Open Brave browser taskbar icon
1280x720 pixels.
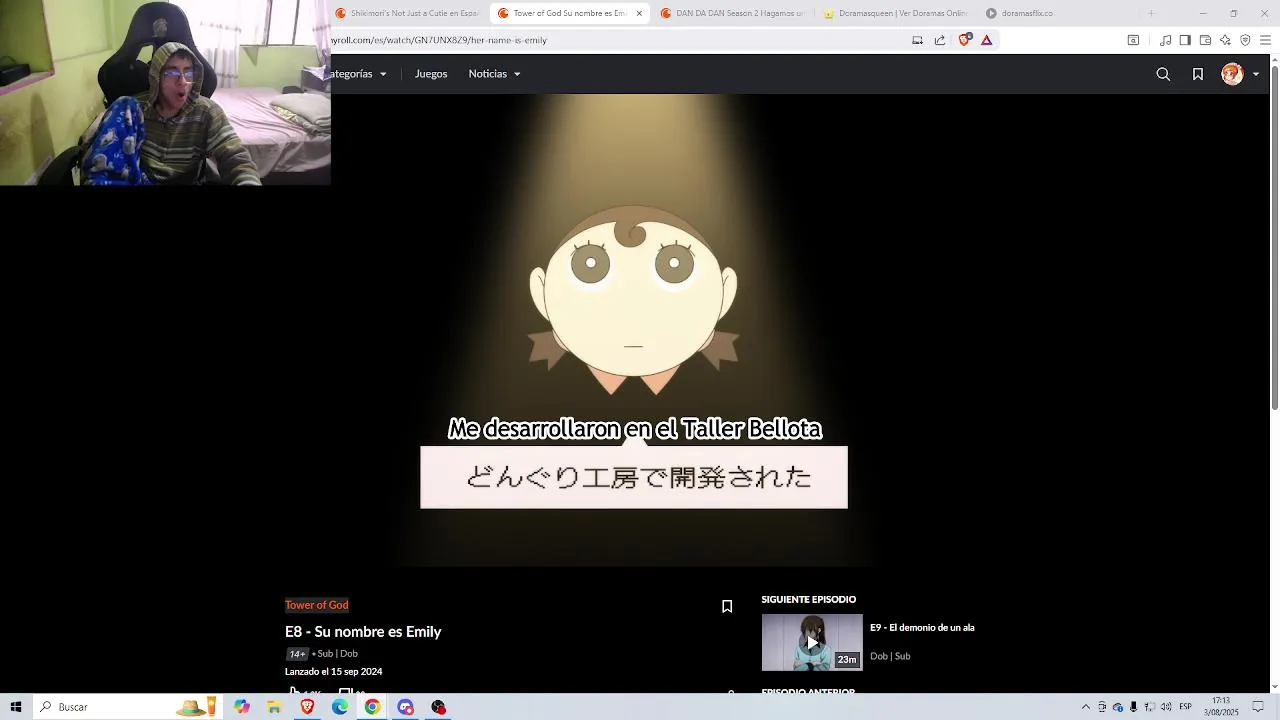pyautogui.click(x=307, y=707)
